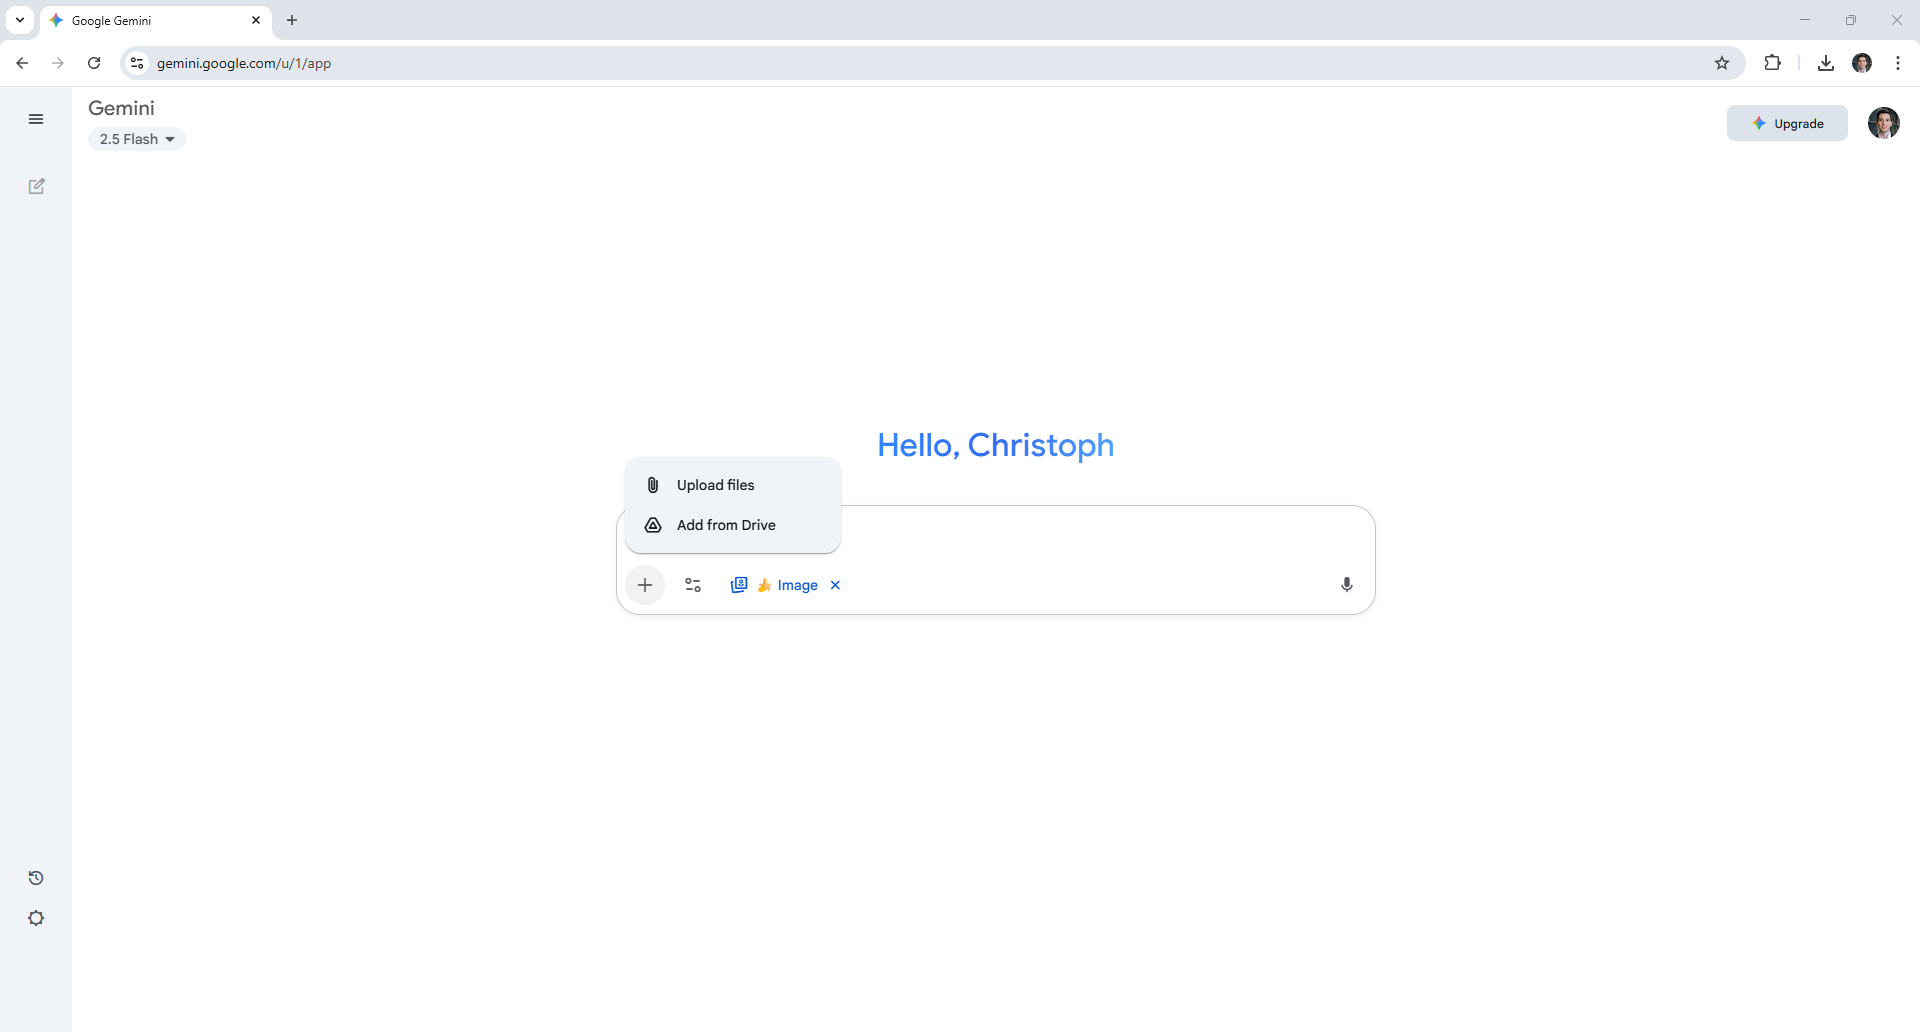
Task: Click the plus icon in the prompt bar
Action: 645,585
